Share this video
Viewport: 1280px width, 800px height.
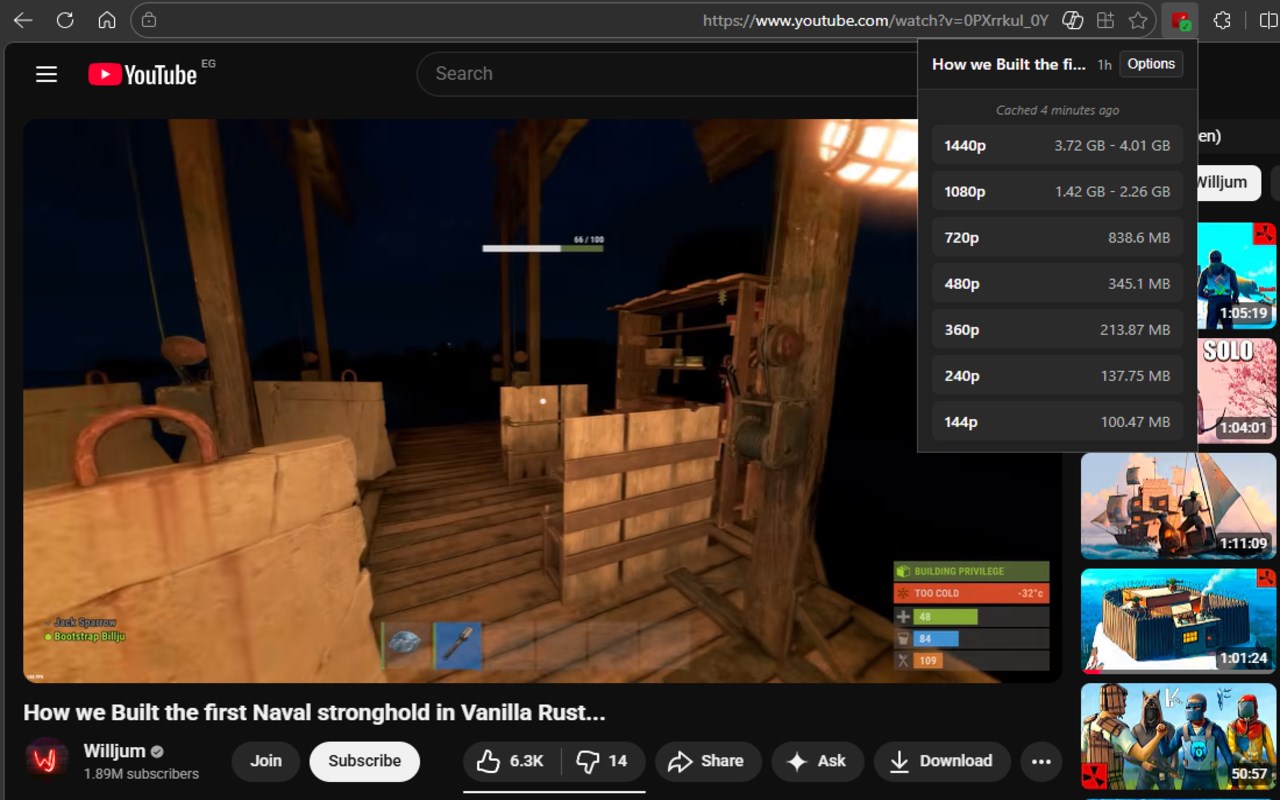click(708, 761)
